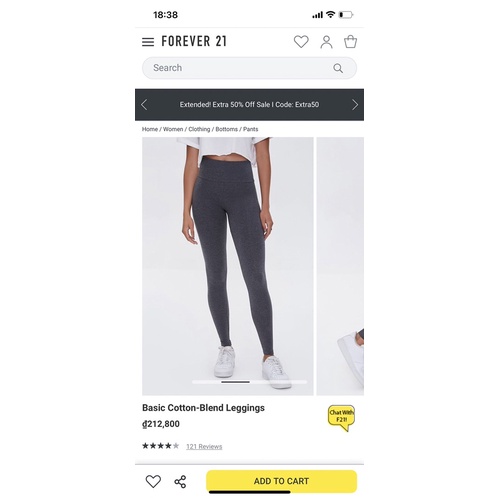
Task: Favorite the leggings with bottom heart
Action: [x=153, y=481]
